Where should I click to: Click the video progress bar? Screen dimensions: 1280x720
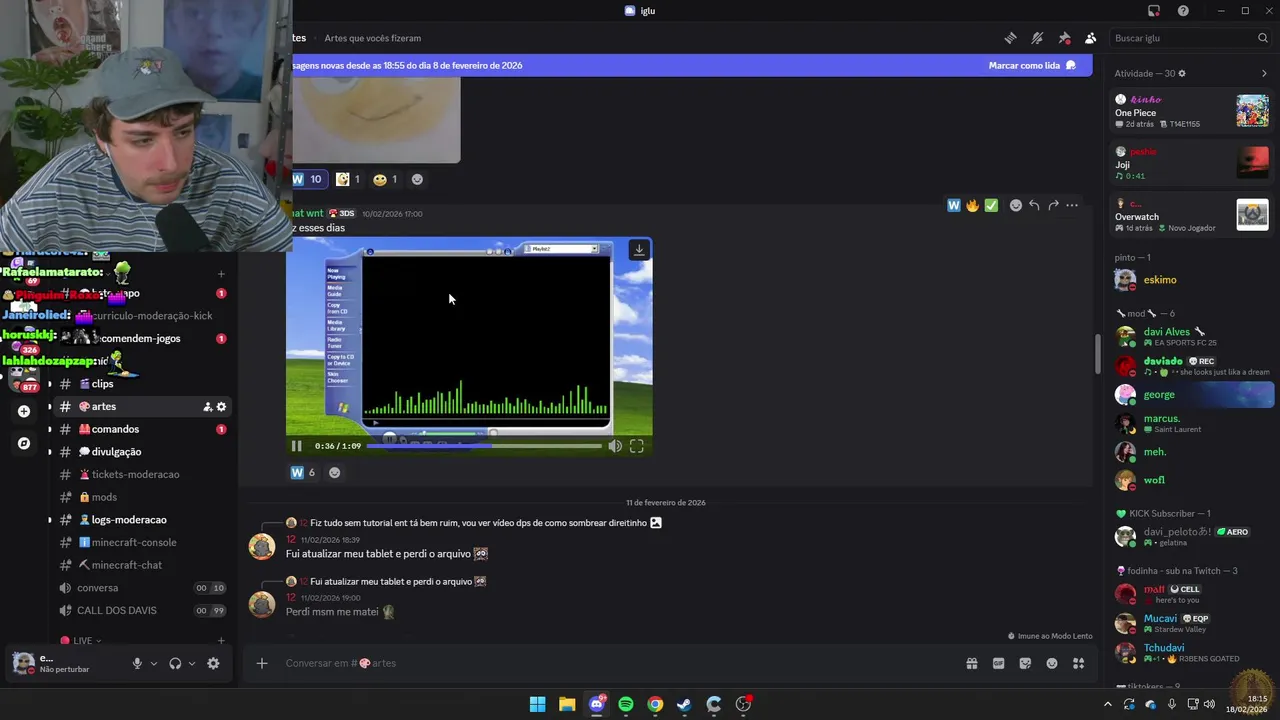[484, 446]
